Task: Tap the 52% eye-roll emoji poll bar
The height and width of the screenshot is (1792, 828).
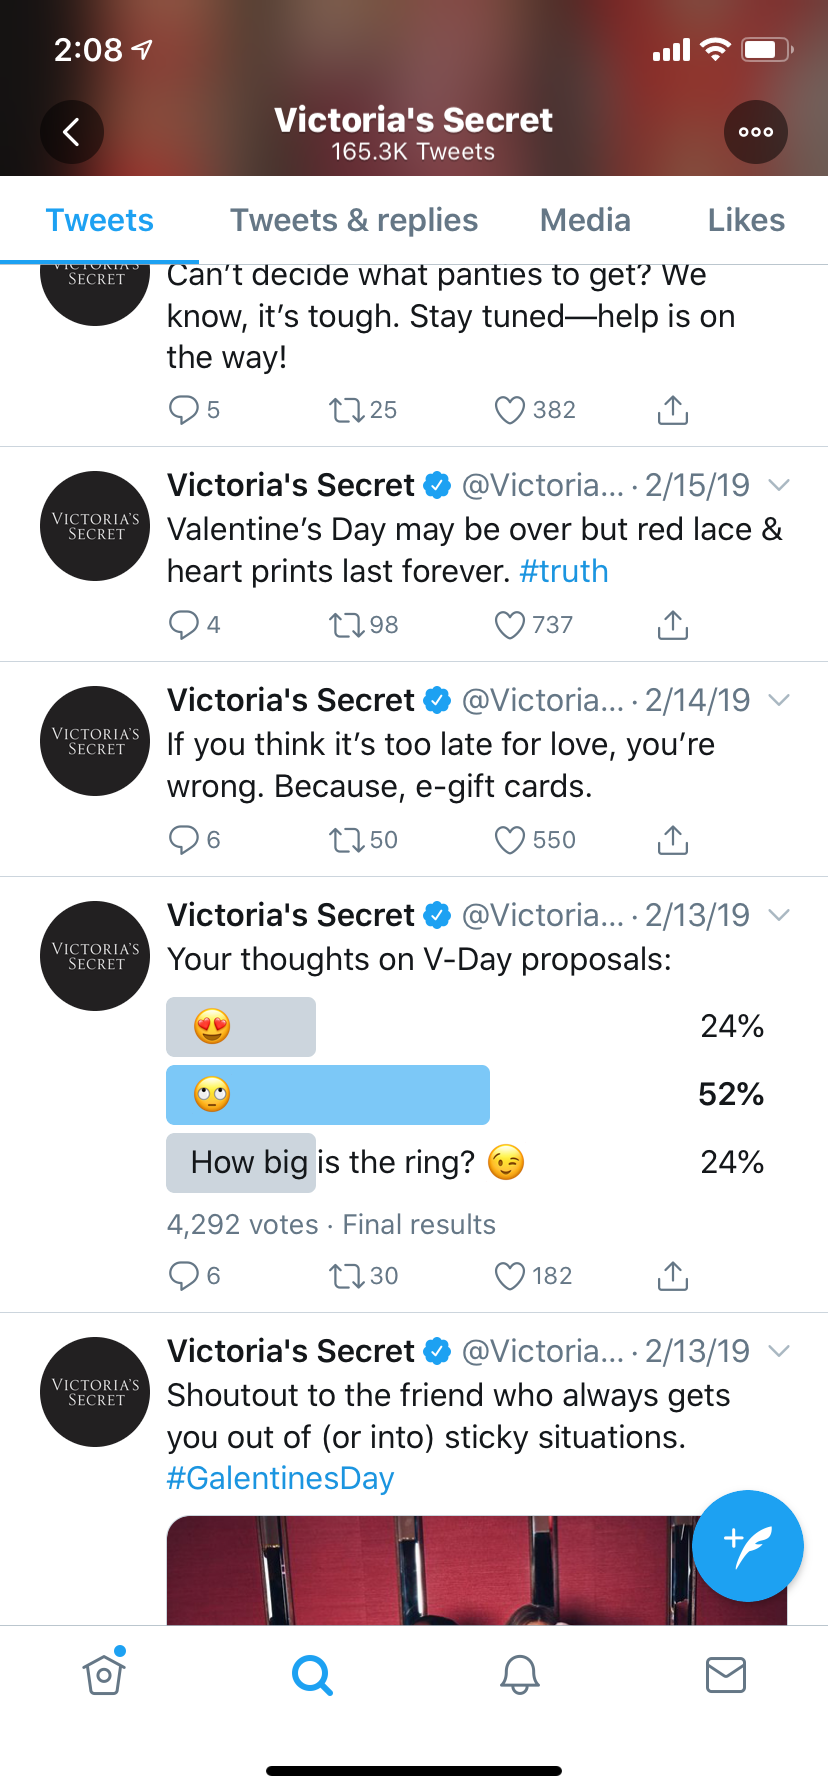Action: tap(328, 1095)
